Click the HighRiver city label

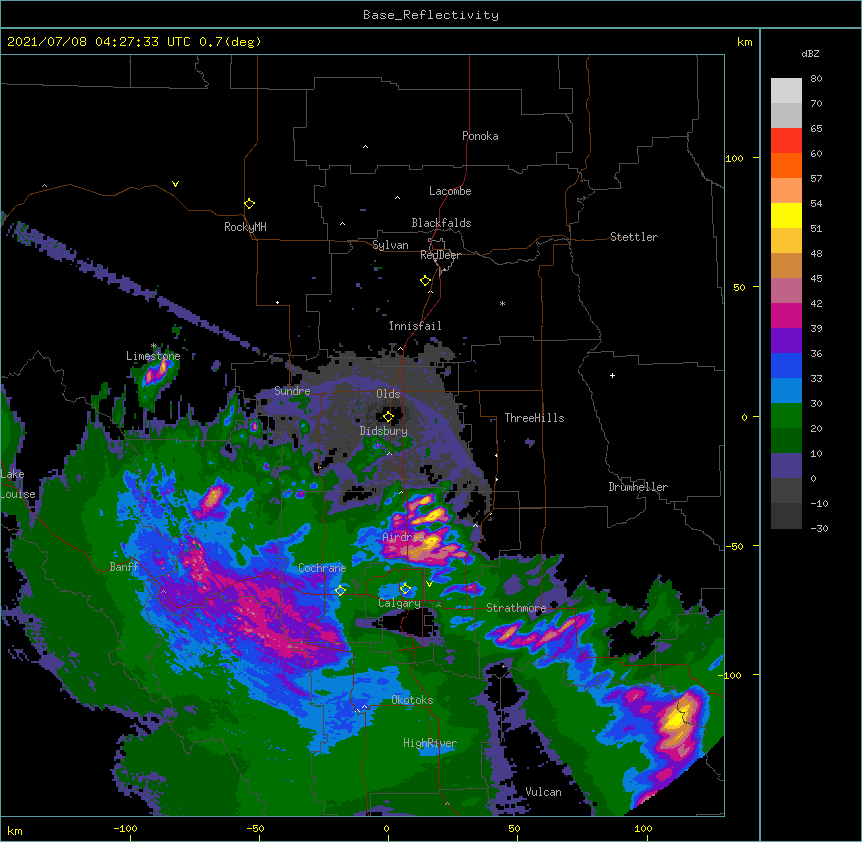click(430, 743)
